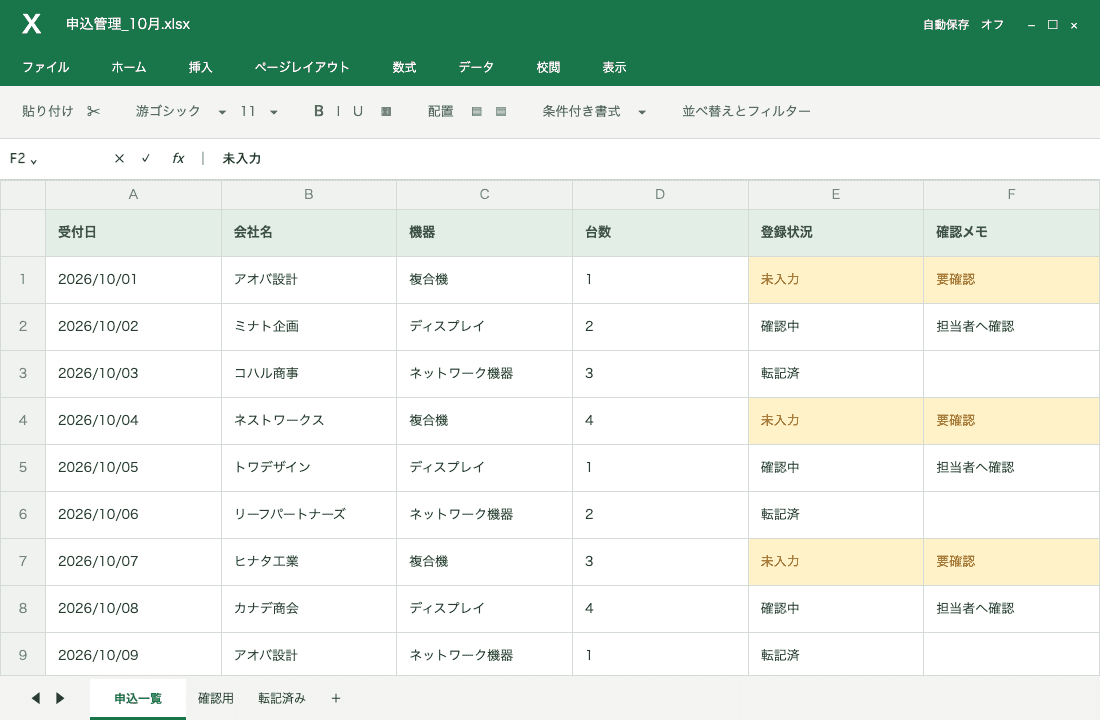Select cell コハル商事

(x=309, y=373)
